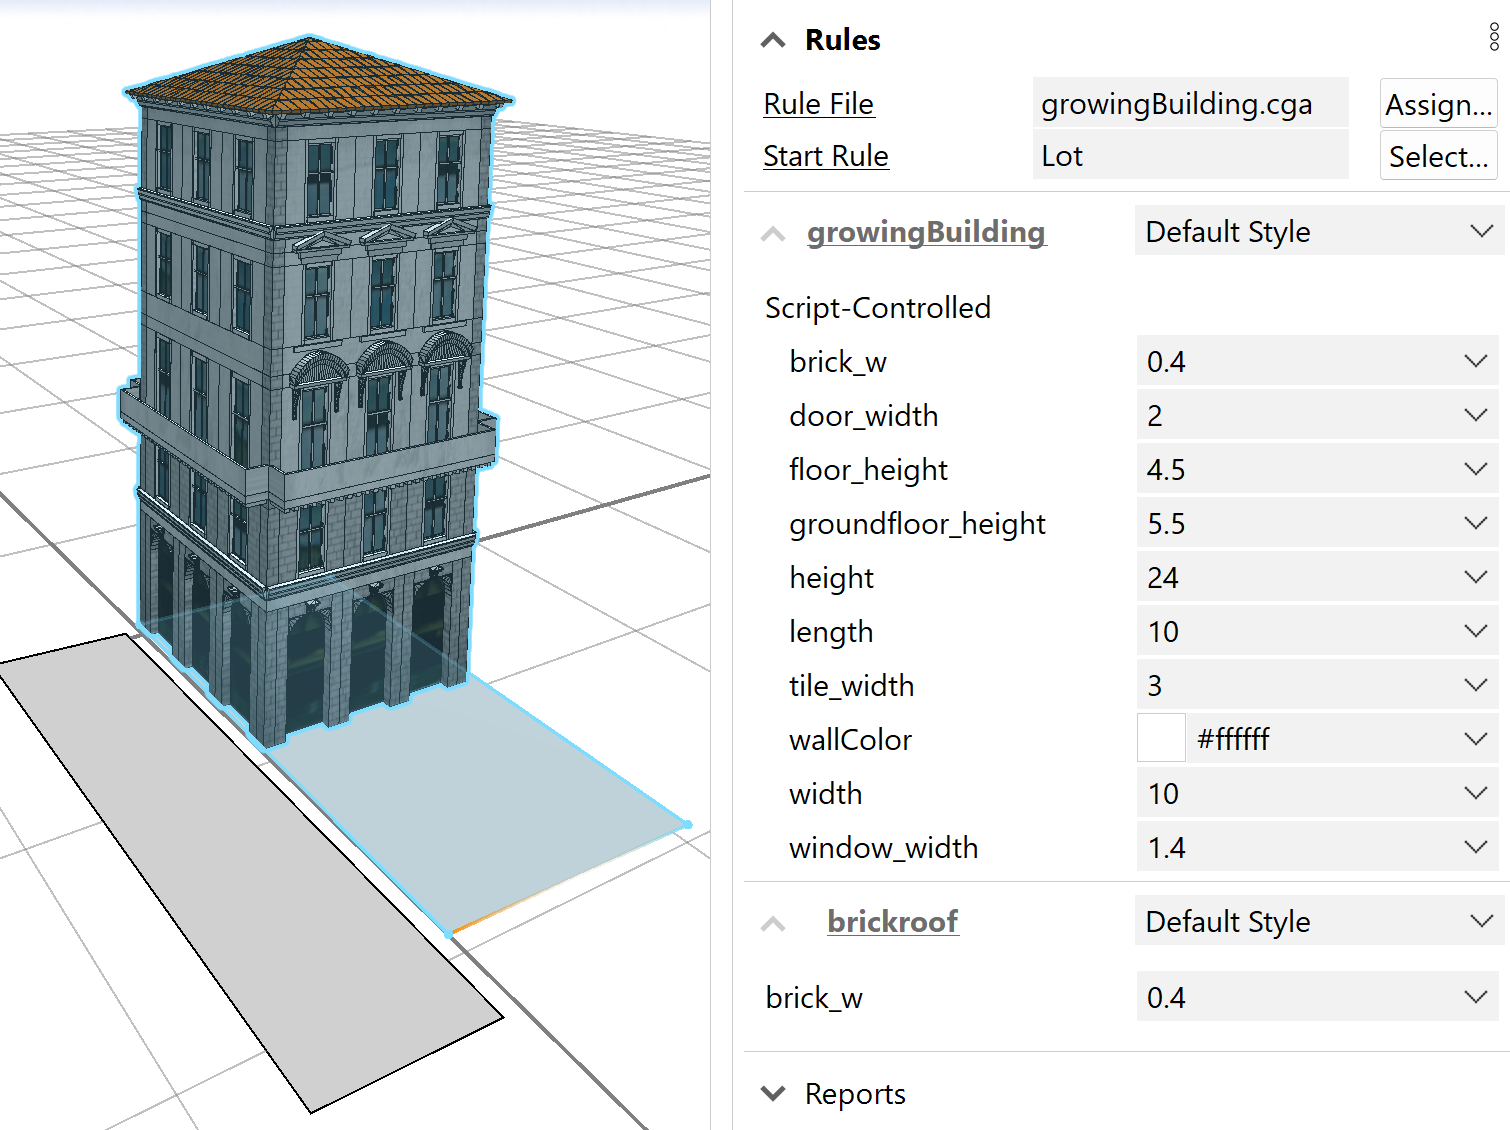
Task: Open the tile_width dropdown
Action: pyautogui.click(x=1477, y=685)
